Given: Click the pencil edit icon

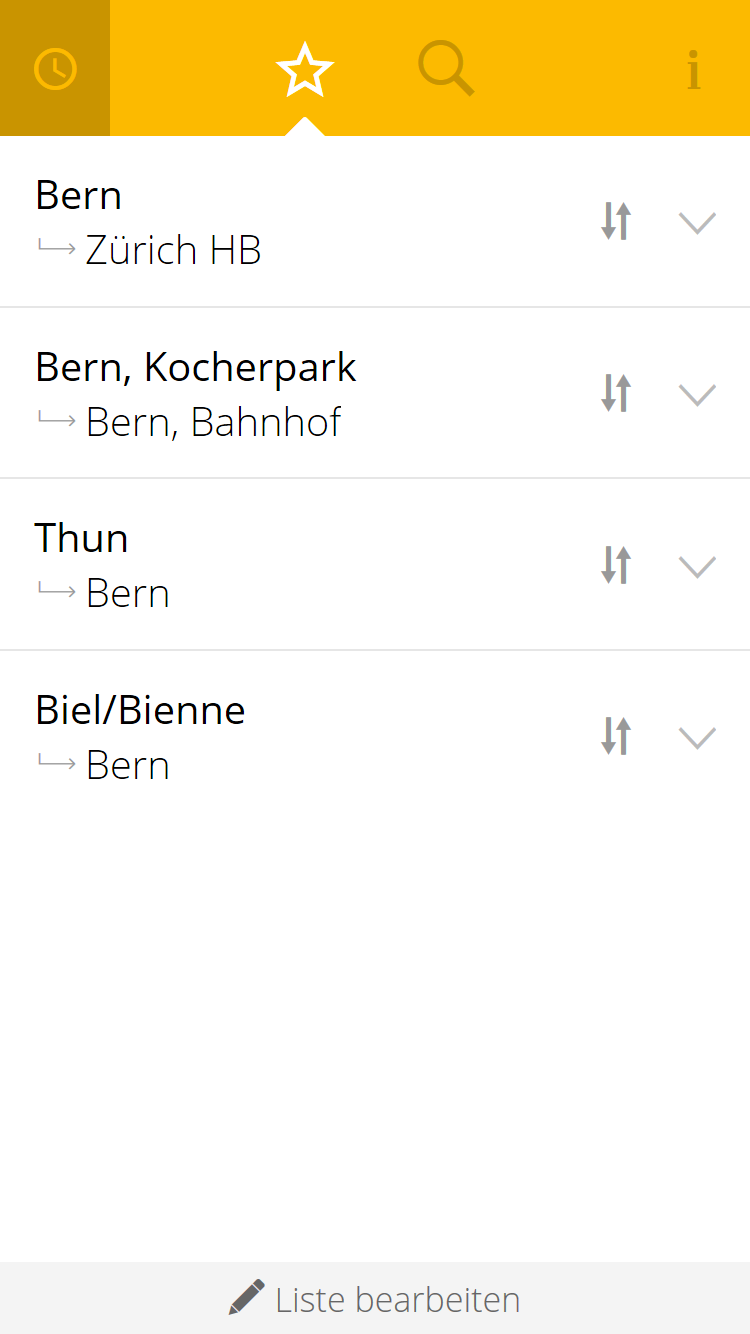Looking at the screenshot, I should pyautogui.click(x=247, y=1297).
